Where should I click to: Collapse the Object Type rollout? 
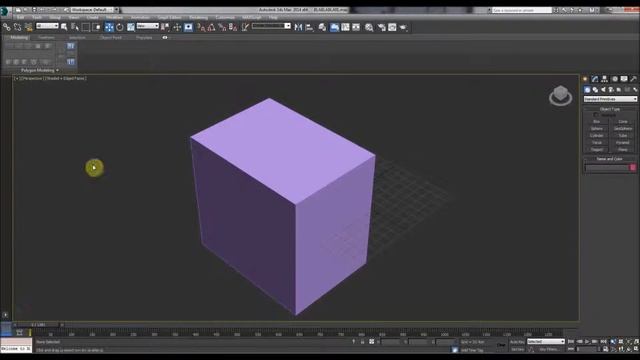pos(610,109)
